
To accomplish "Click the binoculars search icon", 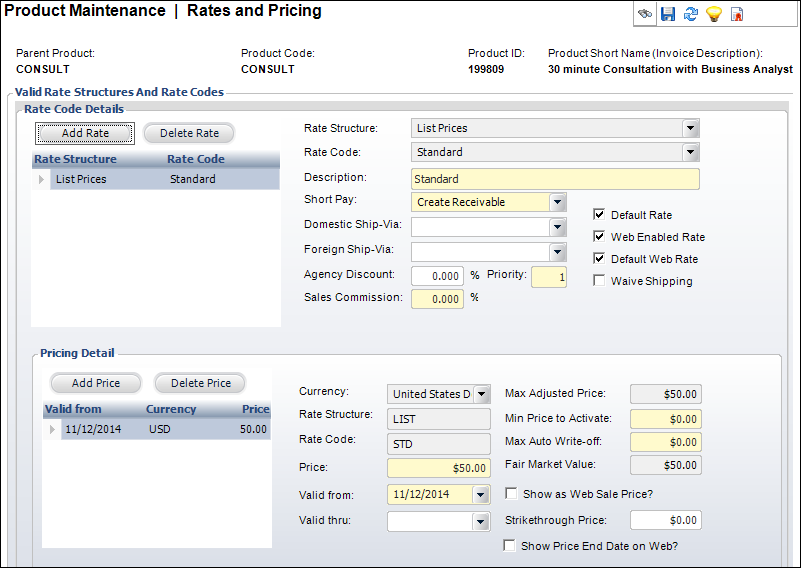I will tap(645, 14).
